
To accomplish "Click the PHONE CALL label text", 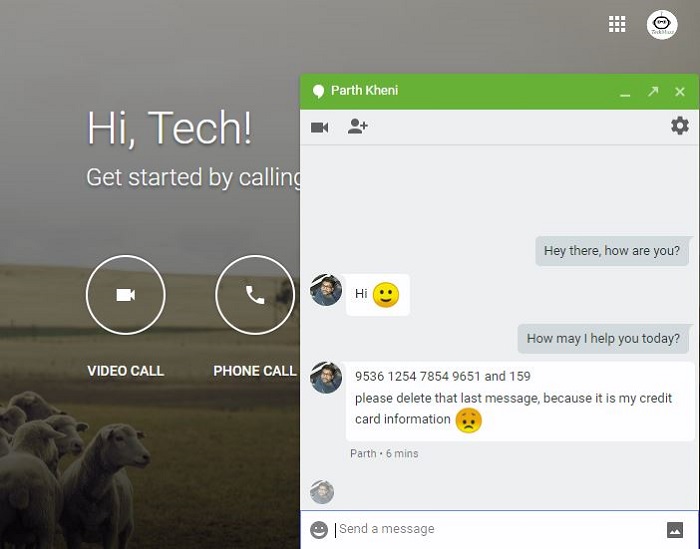I will point(254,371).
